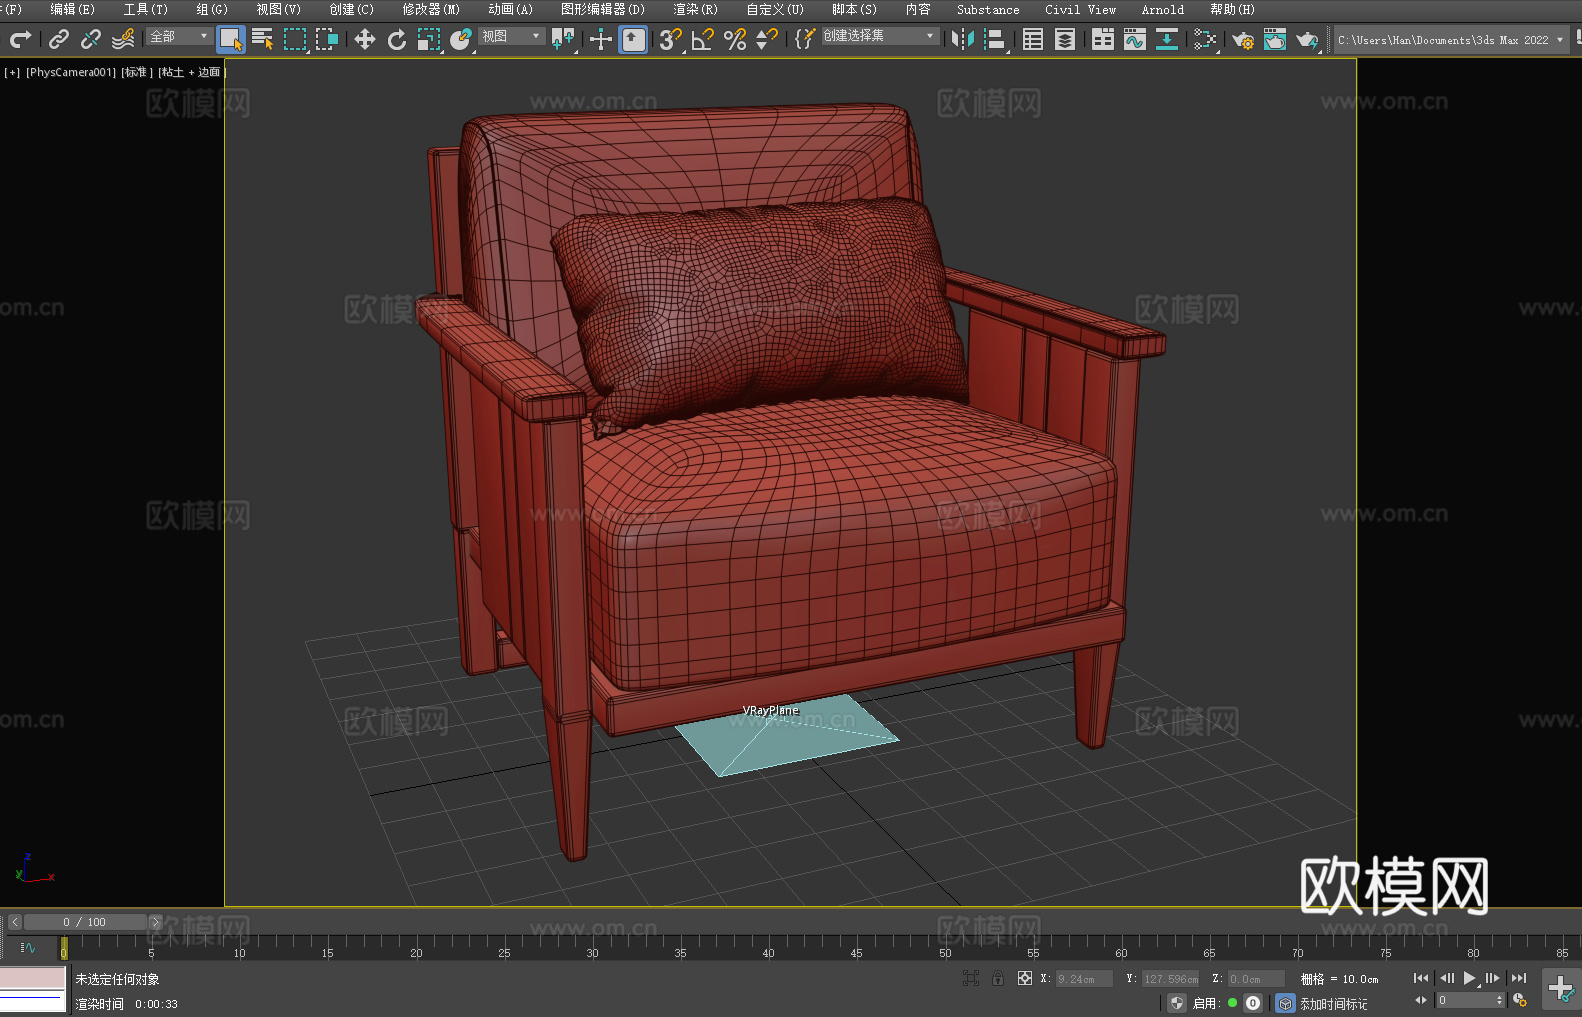The height and width of the screenshot is (1017, 1582).
Task: Toggle Scene Explorer icon
Action: (x=1033, y=39)
